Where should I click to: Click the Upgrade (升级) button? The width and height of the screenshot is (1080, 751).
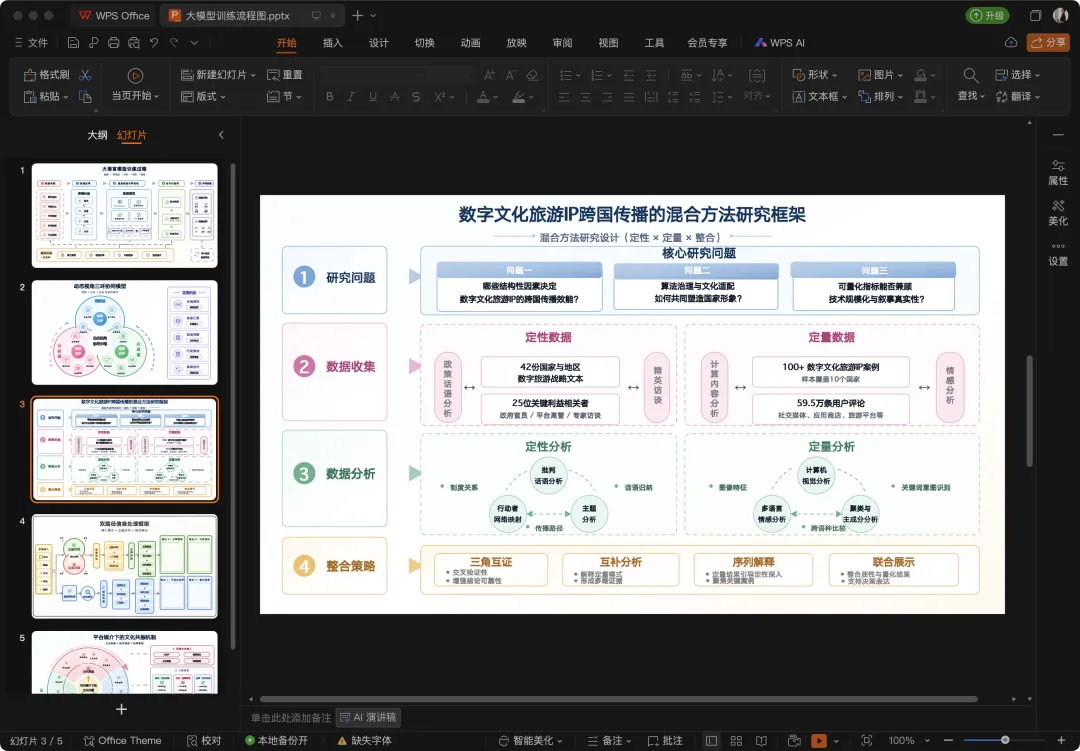(988, 15)
